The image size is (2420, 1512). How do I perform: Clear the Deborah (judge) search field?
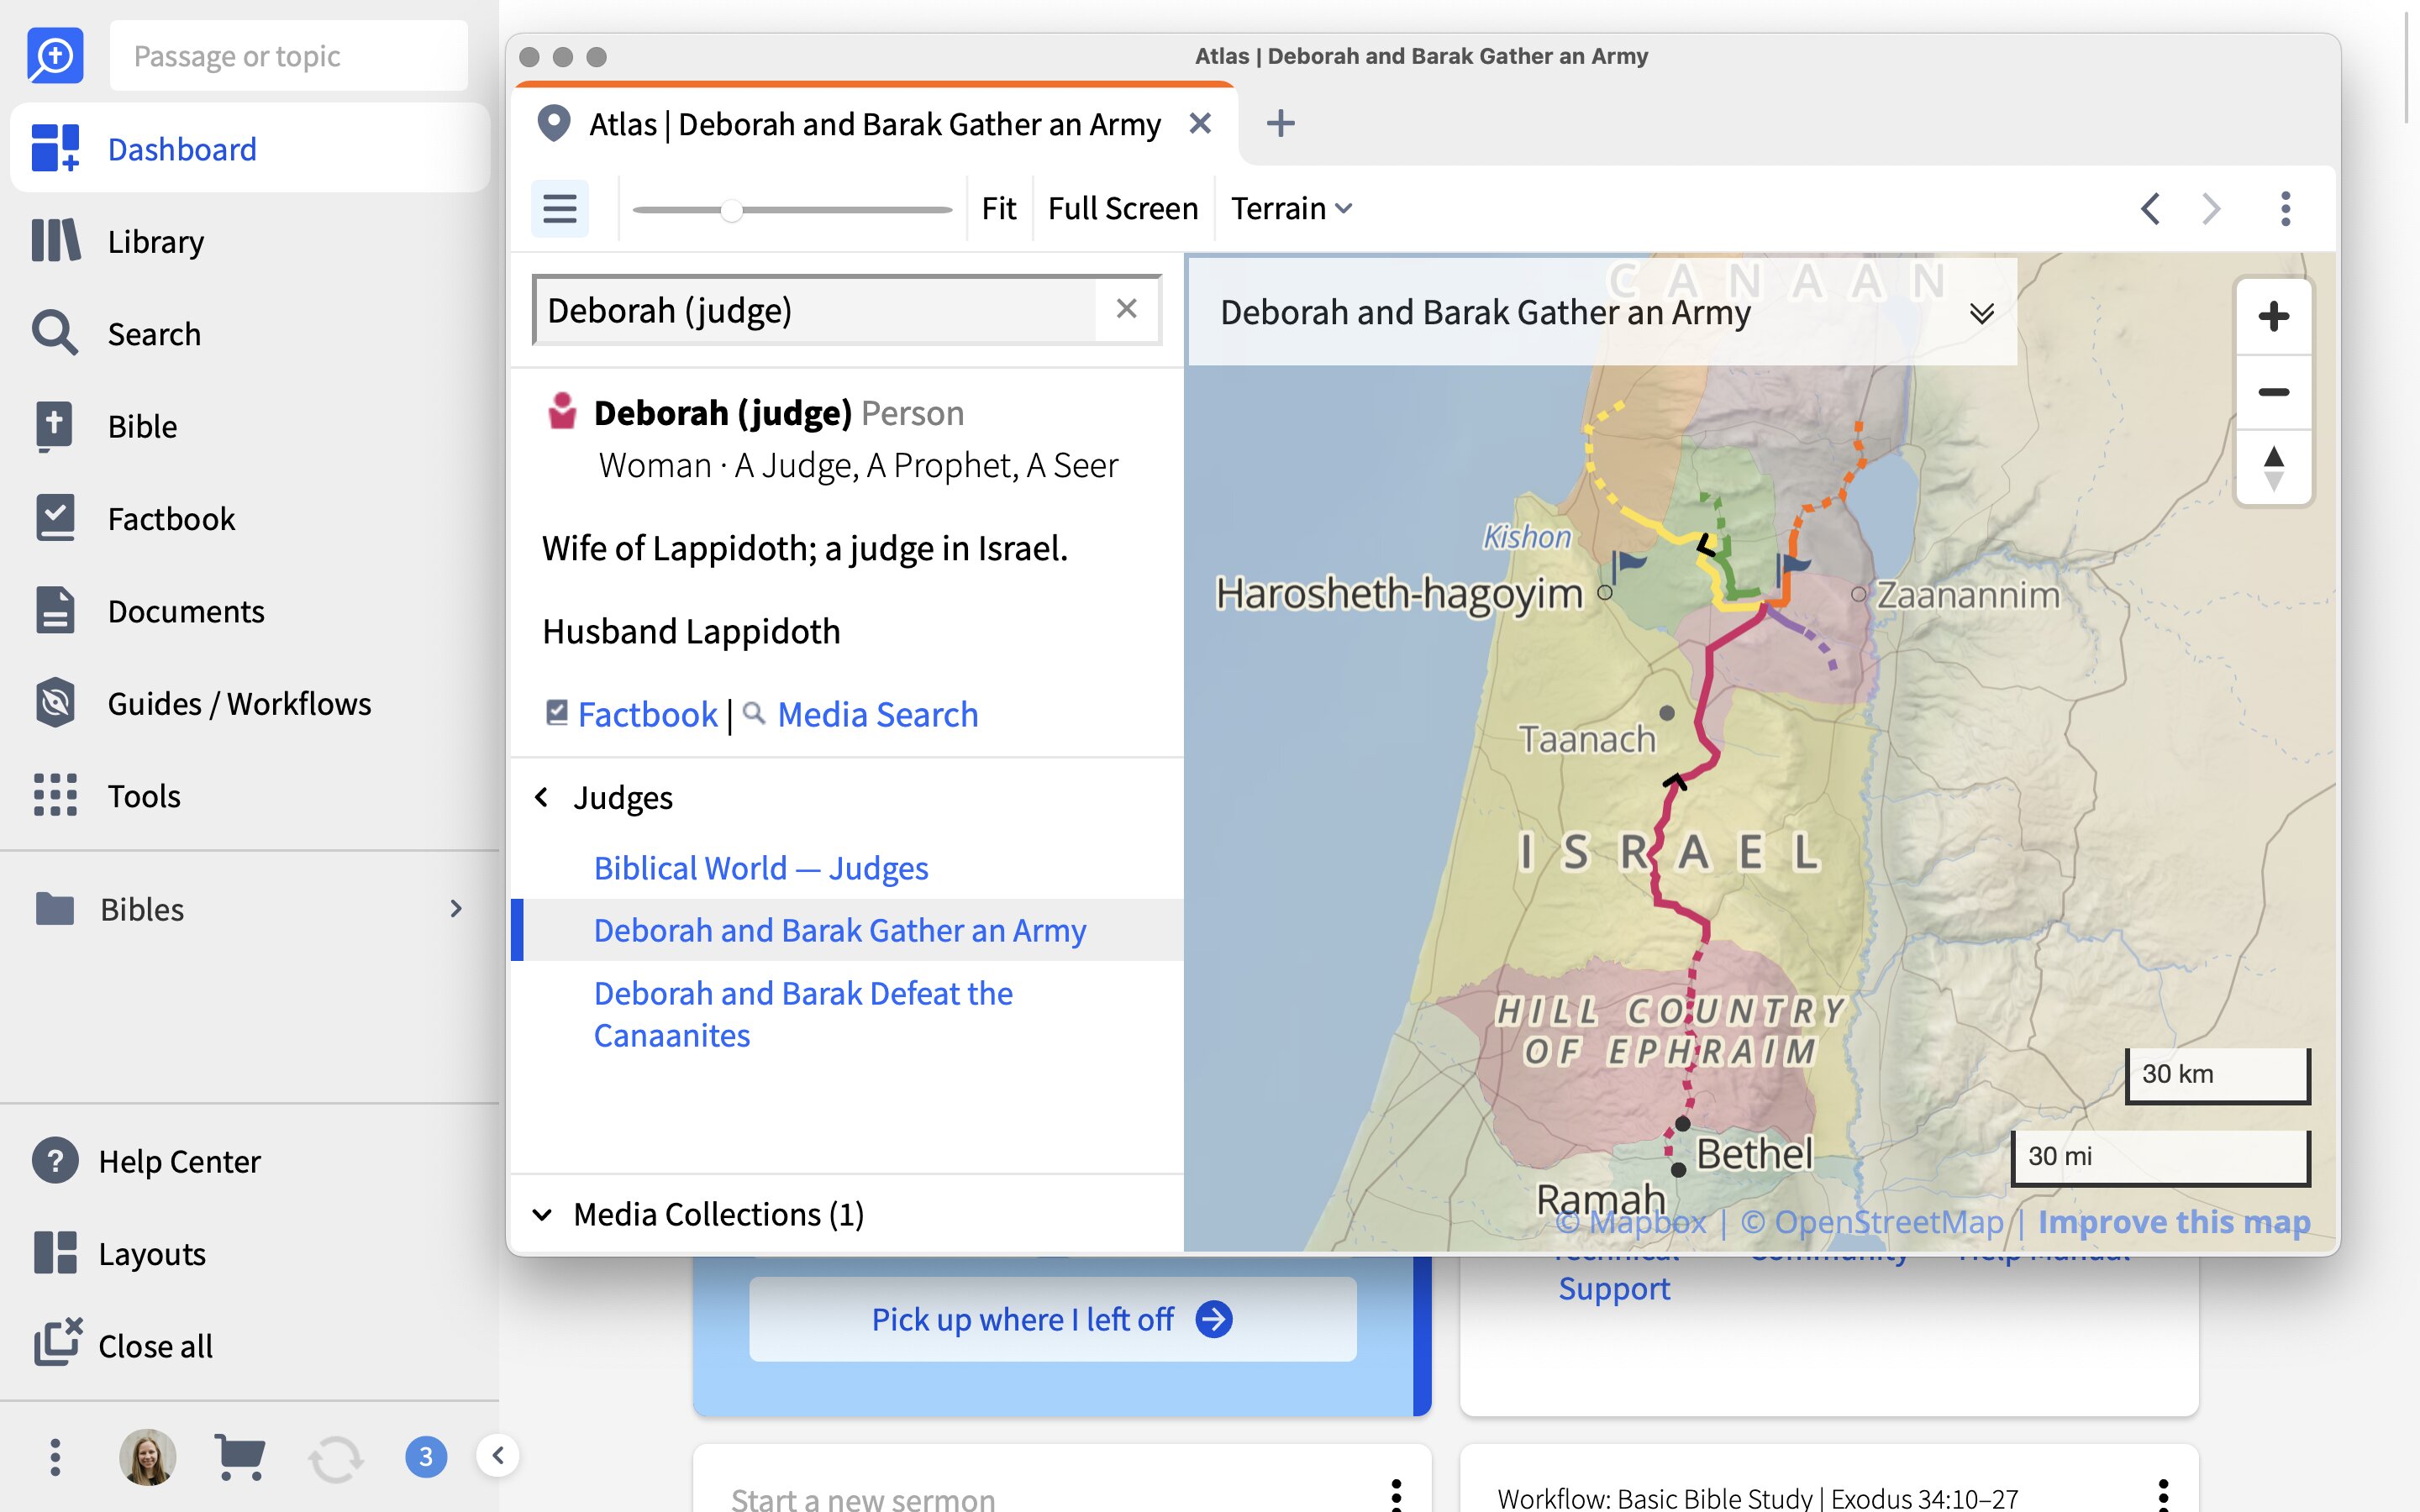pos(1127,309)
